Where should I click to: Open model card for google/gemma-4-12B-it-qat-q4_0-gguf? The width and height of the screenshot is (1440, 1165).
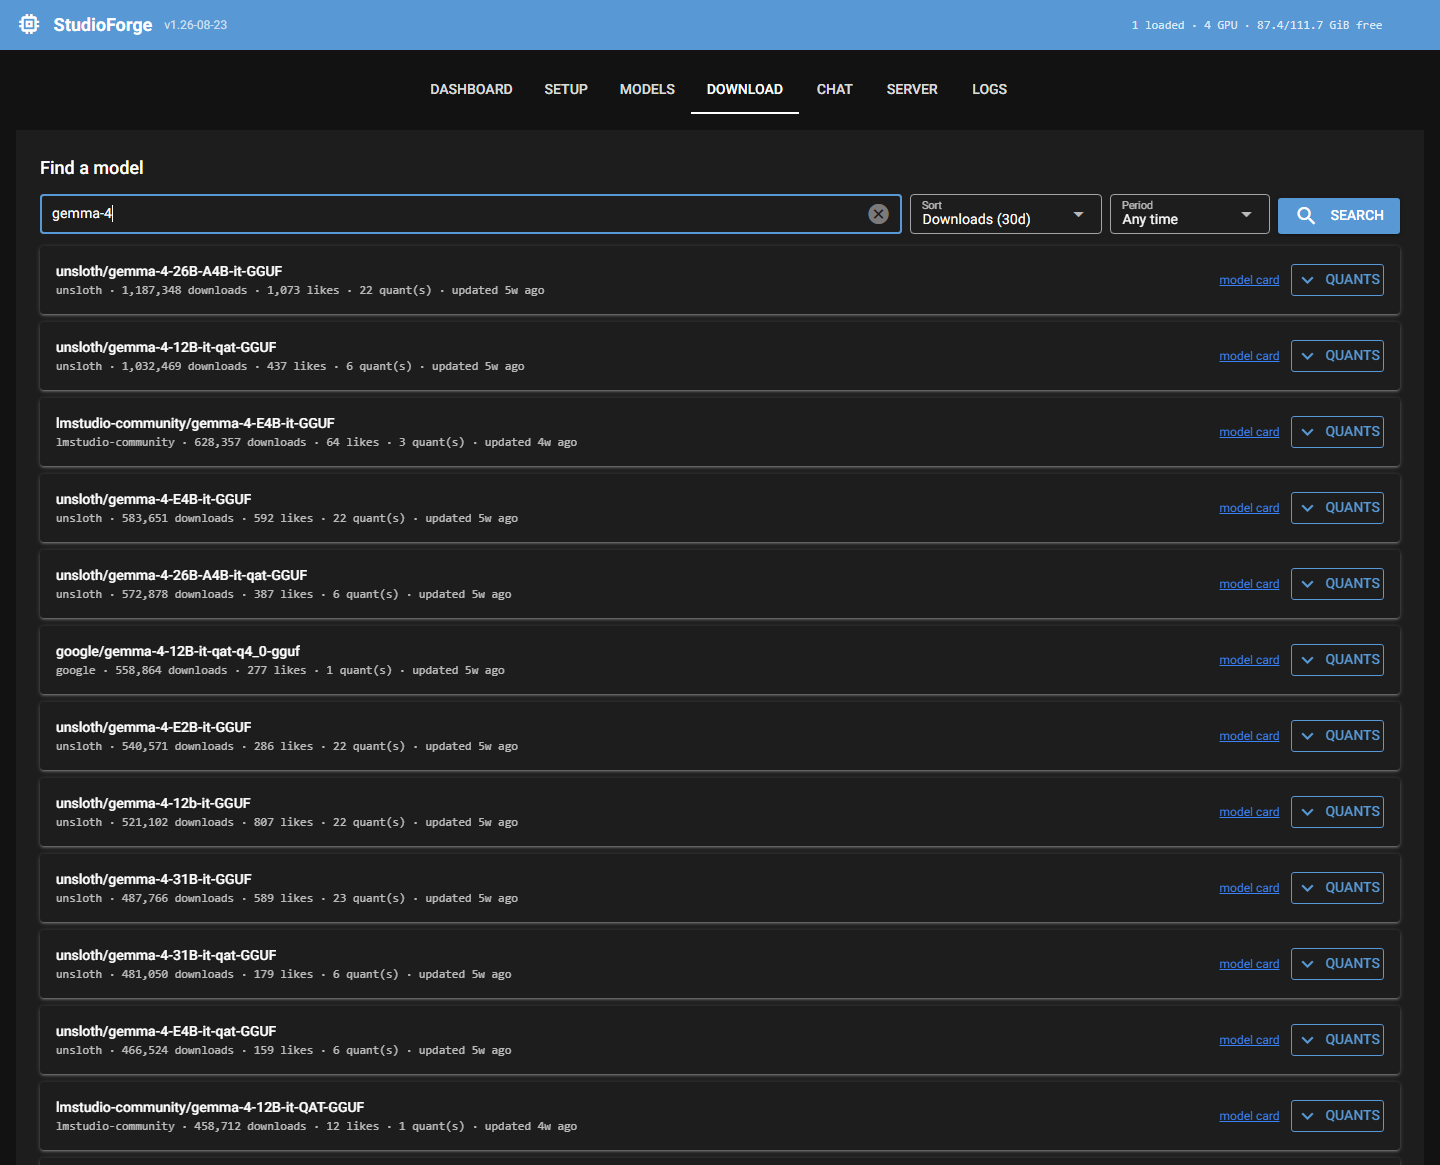[1249, 660]
